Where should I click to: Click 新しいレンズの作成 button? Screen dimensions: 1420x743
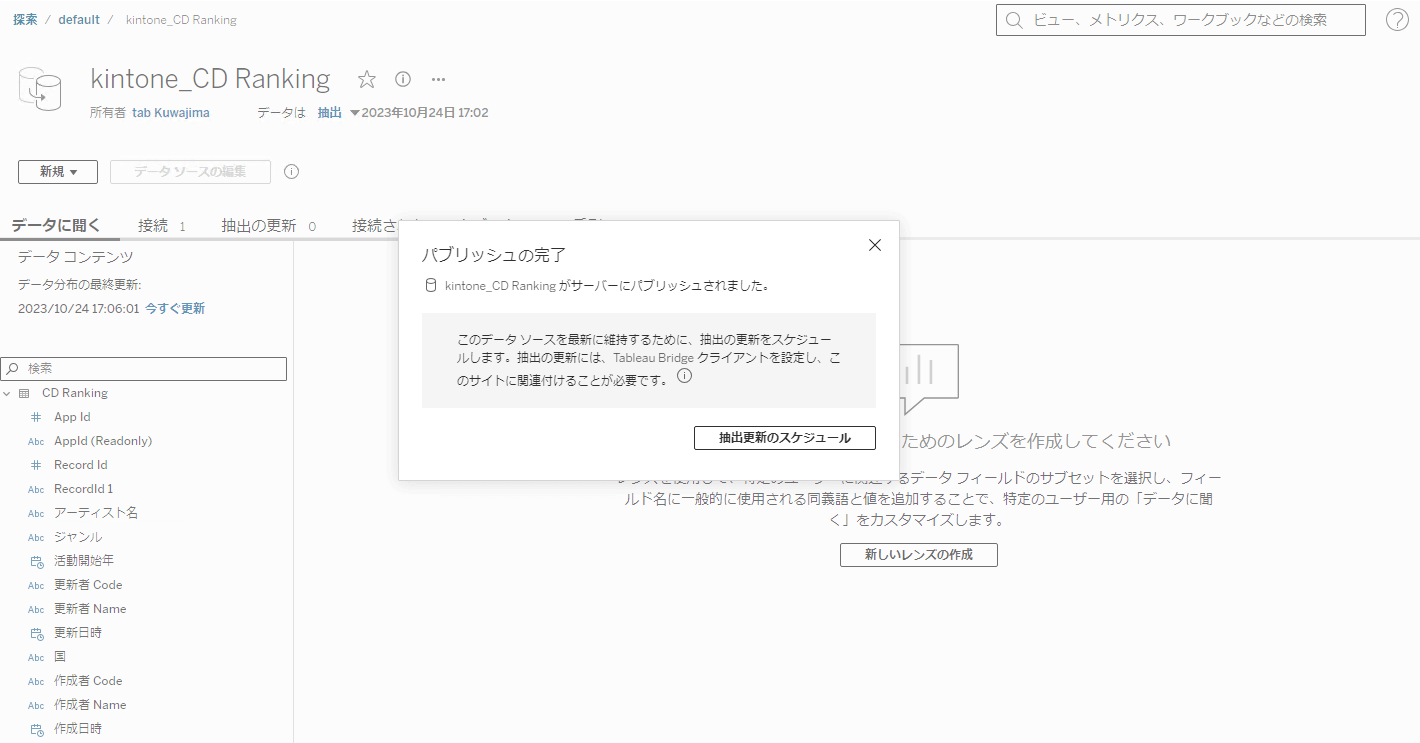point(919,554)
